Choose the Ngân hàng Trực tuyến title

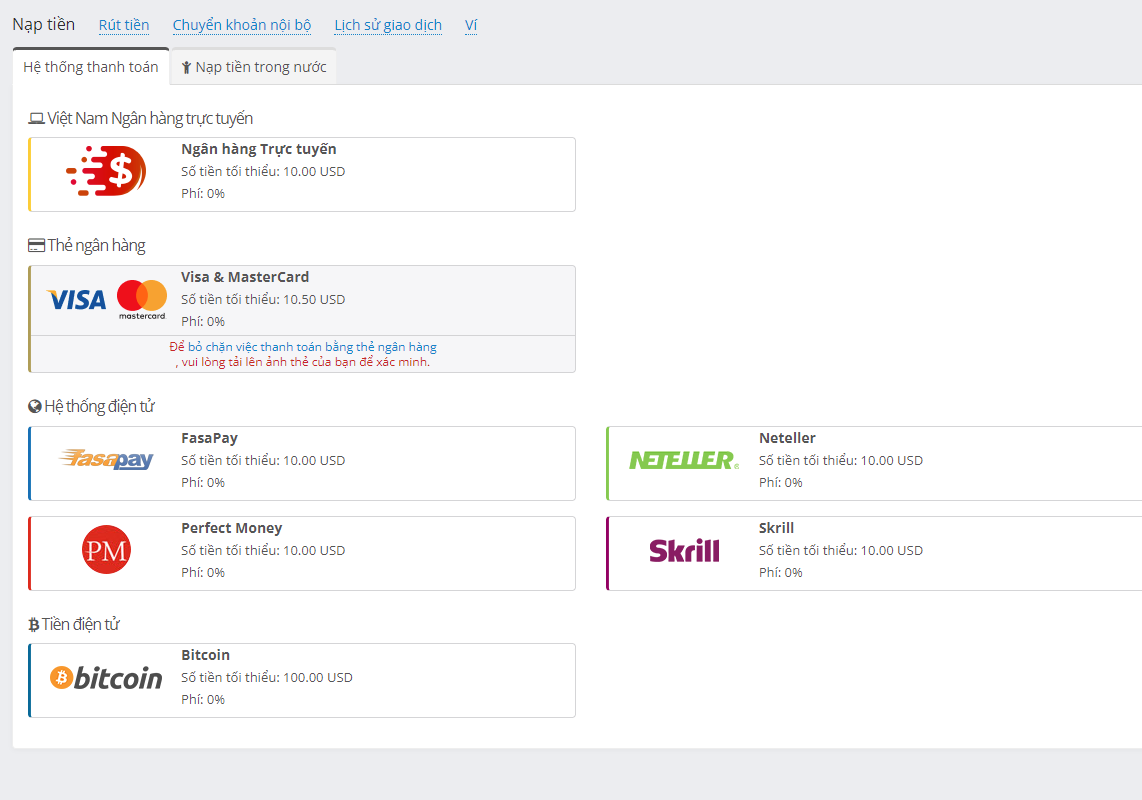(x=259, y=149)
